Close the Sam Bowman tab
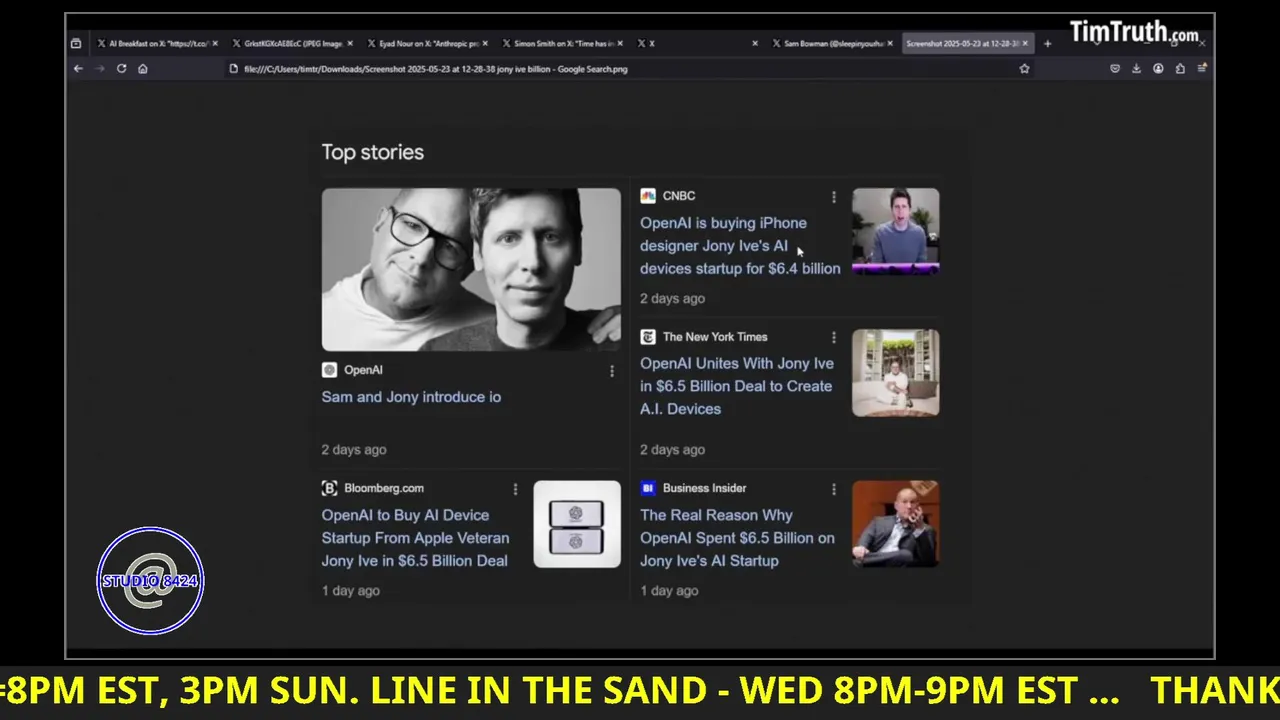Screen dimensions: 1280x720 click(x=890, y=44)
